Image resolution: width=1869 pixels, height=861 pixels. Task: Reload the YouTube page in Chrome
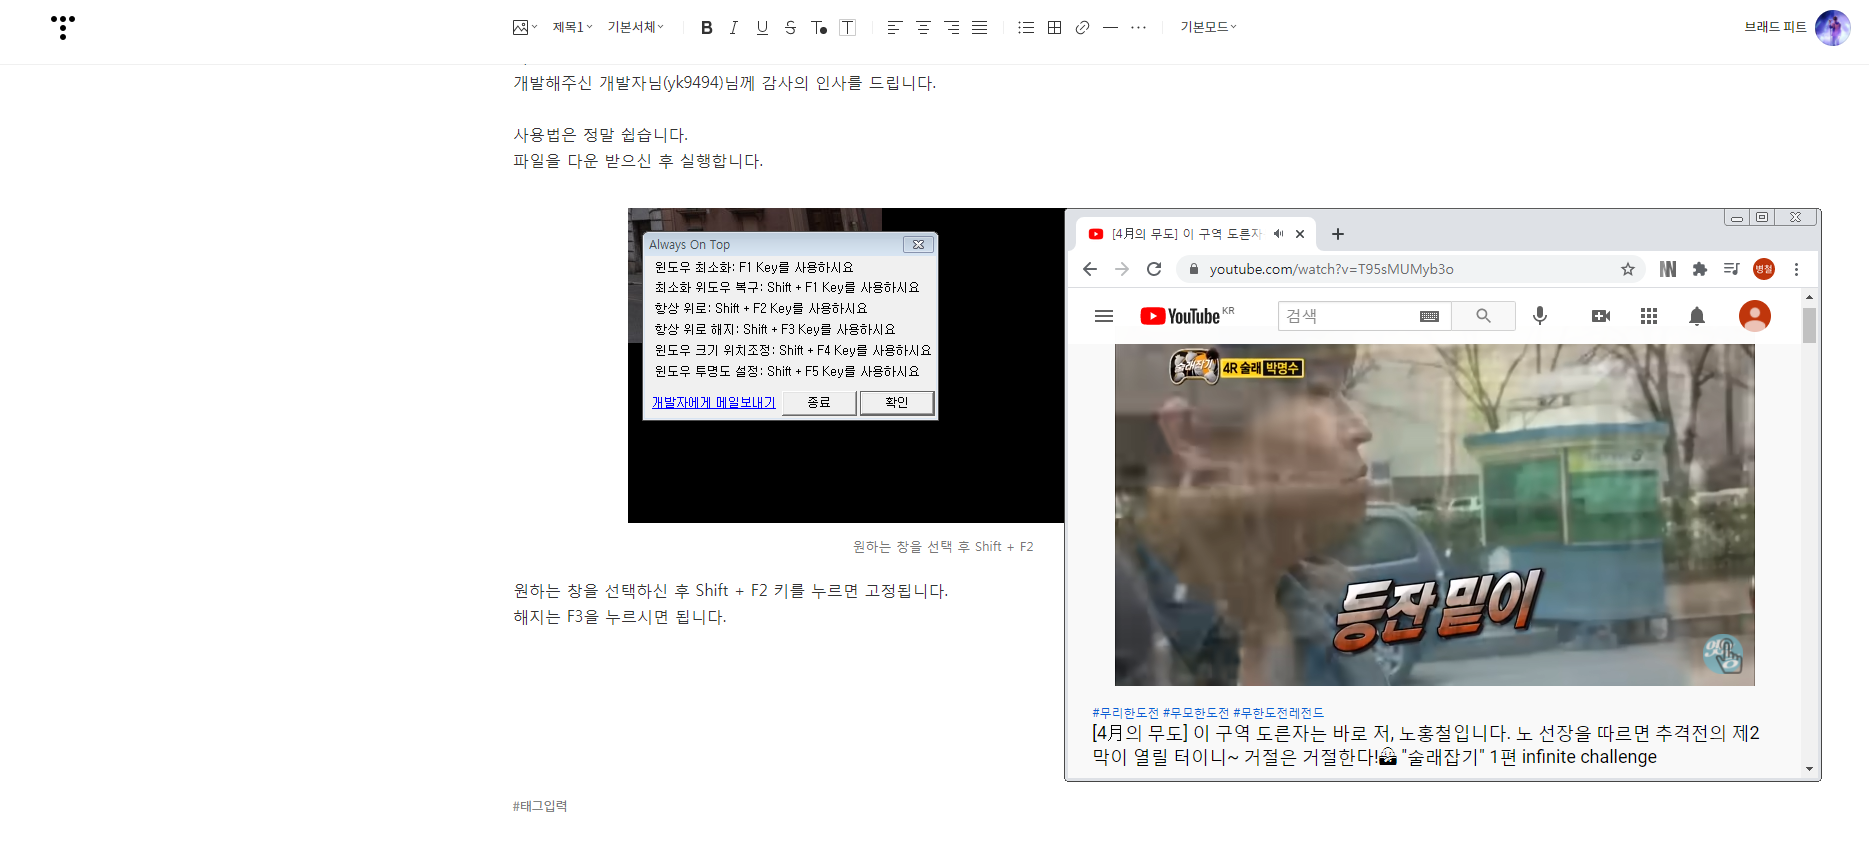click(1154, 269)
